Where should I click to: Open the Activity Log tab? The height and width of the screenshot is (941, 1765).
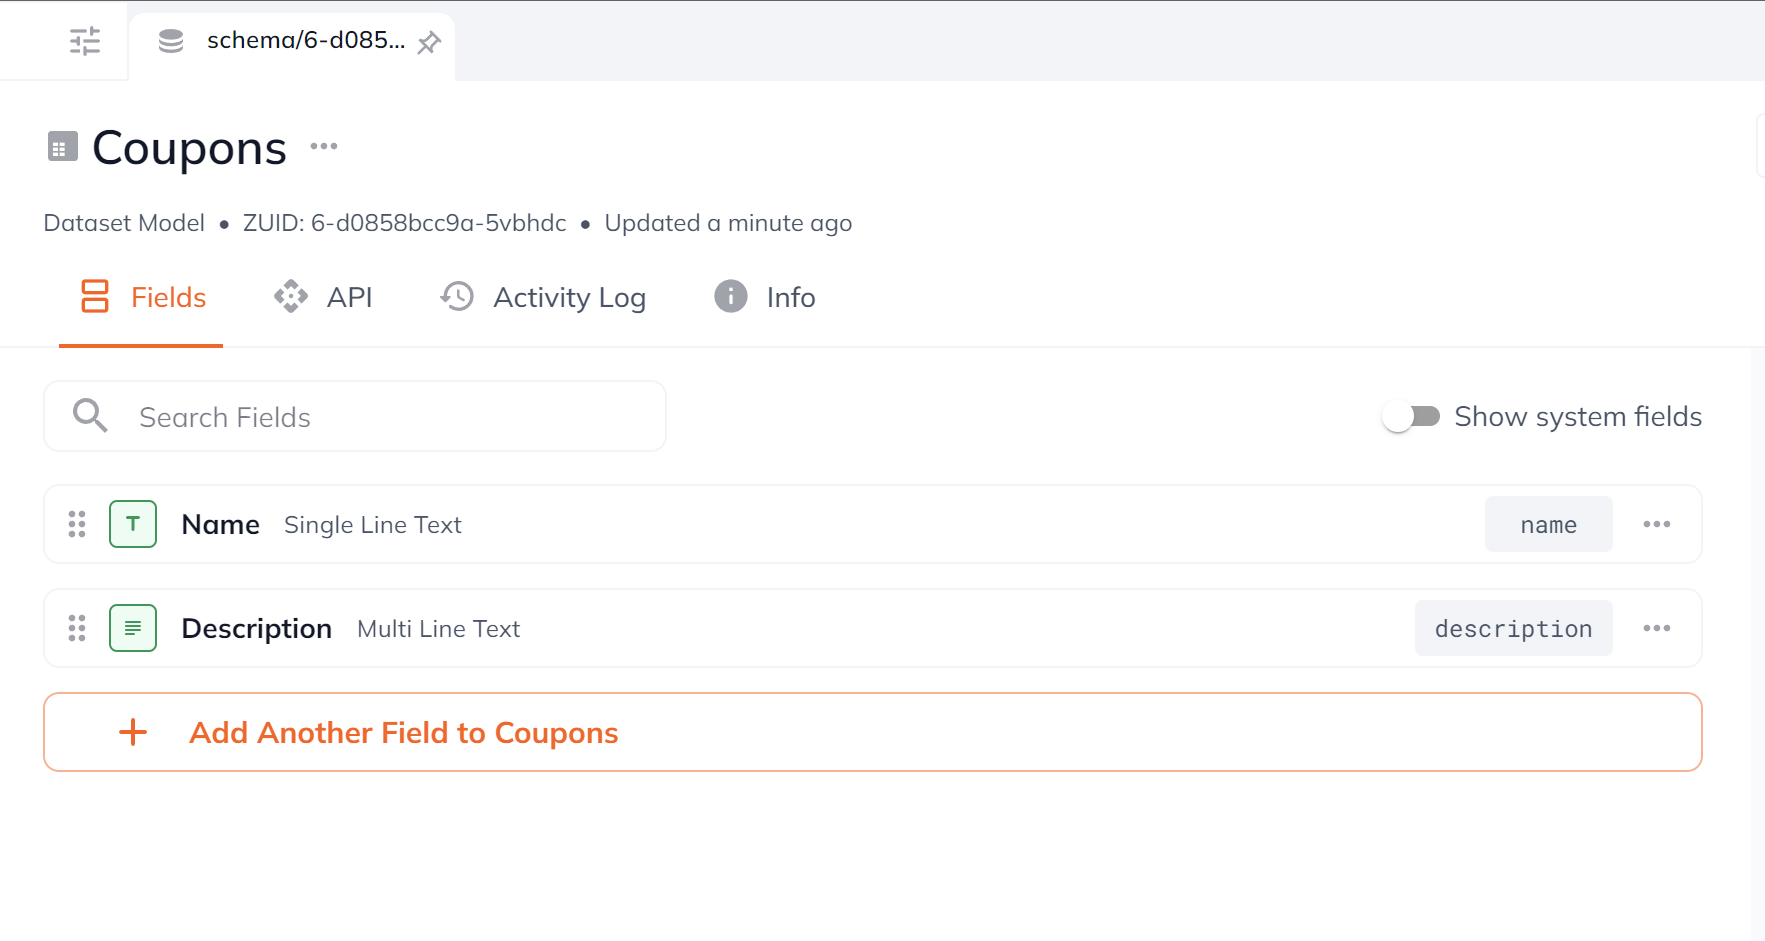pyautogui.click(x=543, y=298)
